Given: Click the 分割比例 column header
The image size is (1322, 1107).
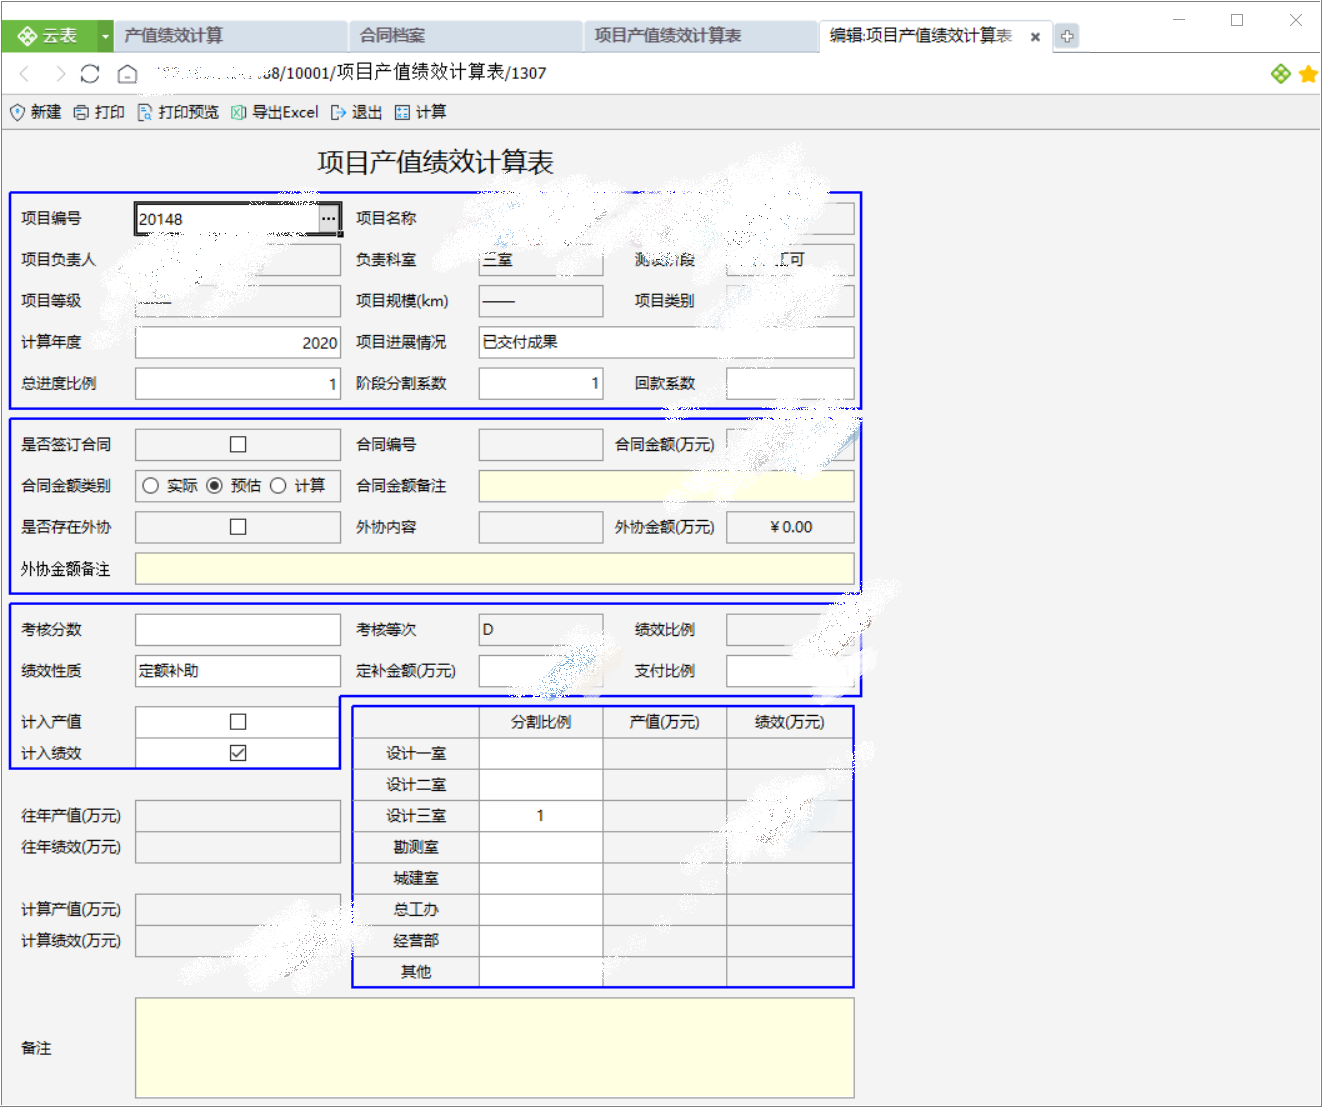Looking at the screenshot, I should pos(541,722).
